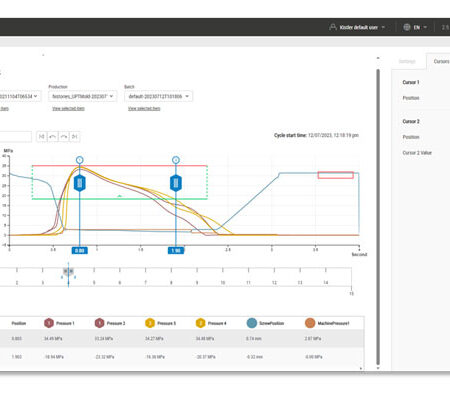Click scrollbar up arrow
450x395 pixels.
click(378, 58)
